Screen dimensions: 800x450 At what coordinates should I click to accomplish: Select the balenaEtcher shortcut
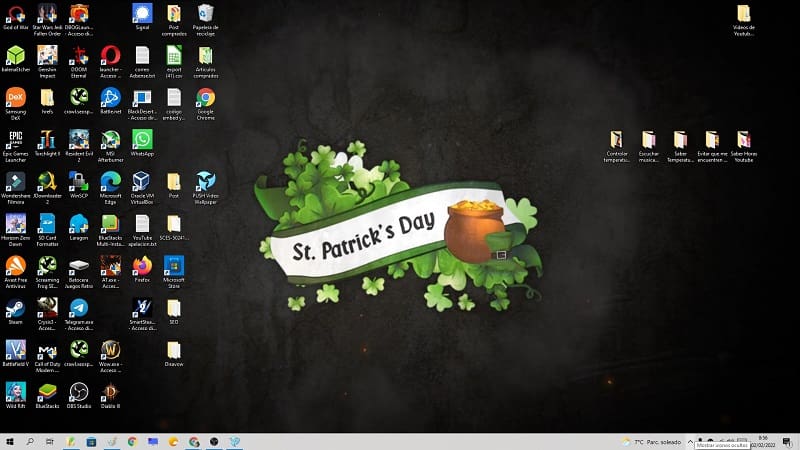15,60
